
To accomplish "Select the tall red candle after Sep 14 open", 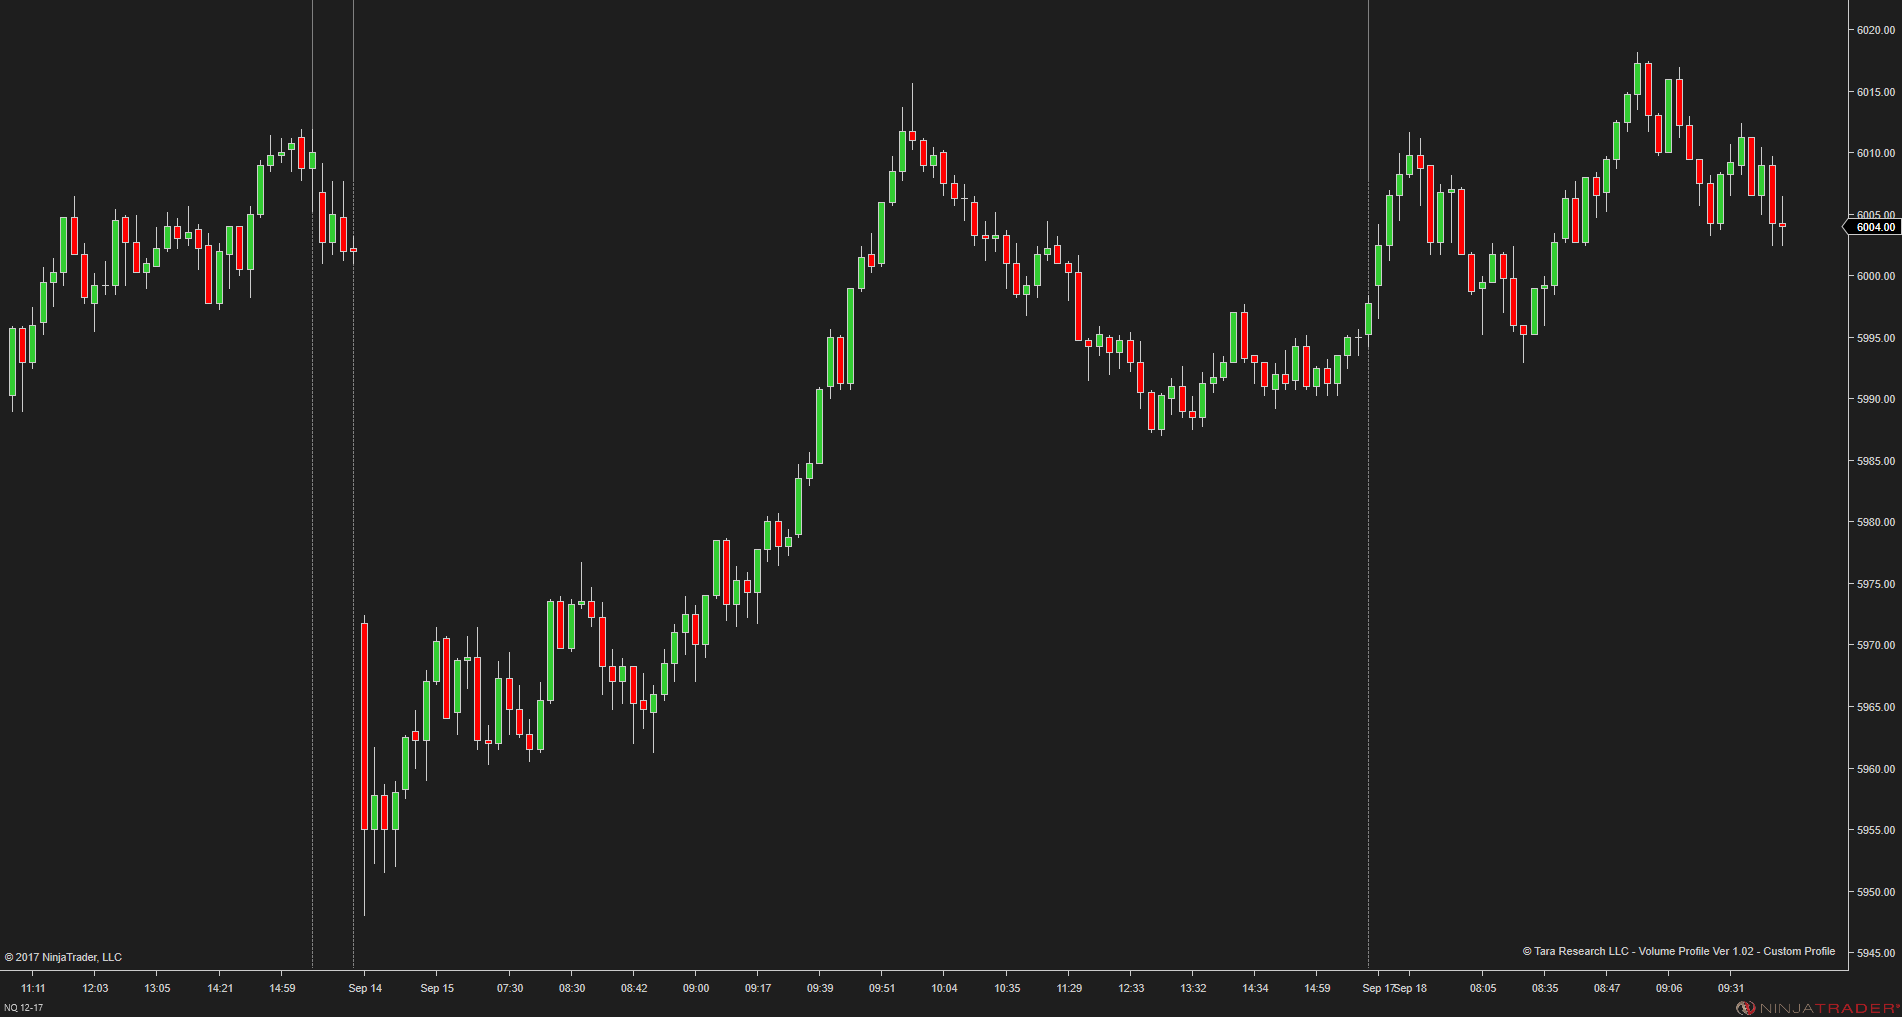I will 364,726.
